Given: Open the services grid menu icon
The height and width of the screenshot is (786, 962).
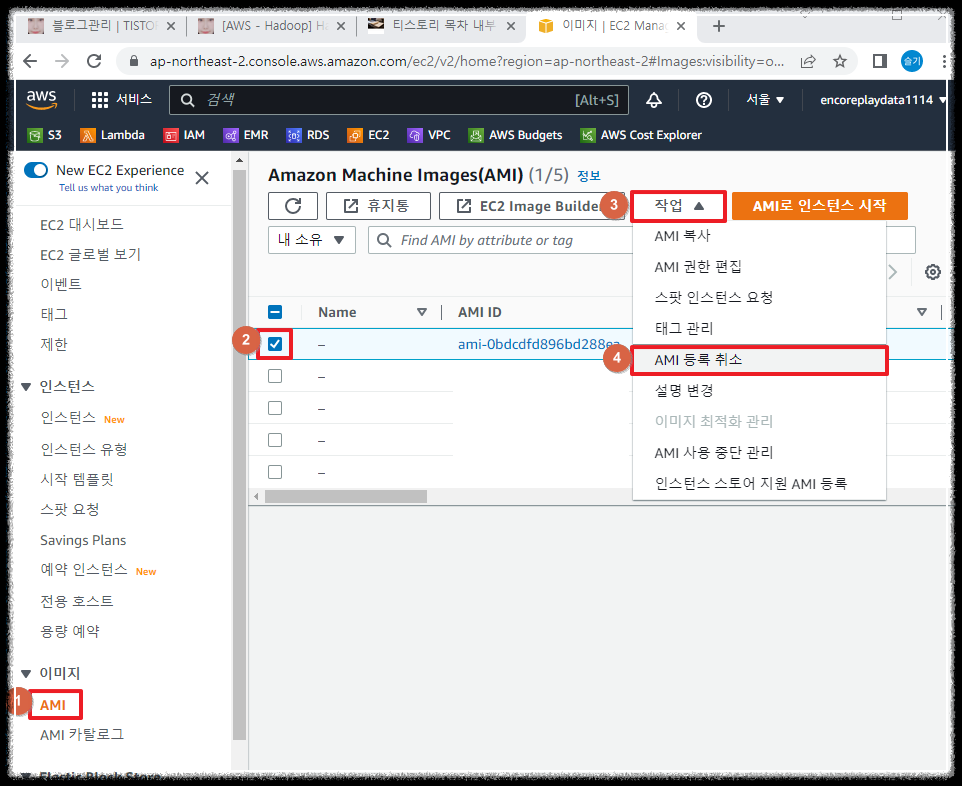Looking at the screenshot, I should (99, 100).
